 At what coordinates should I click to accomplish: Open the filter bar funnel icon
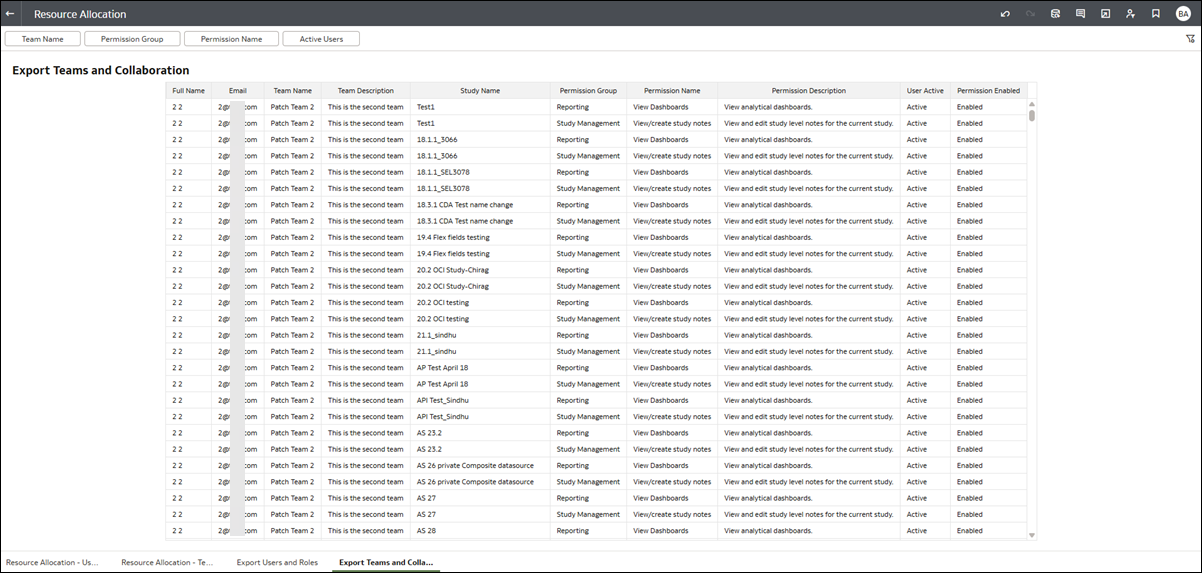pyautogui.click(x=1190, y=39)
